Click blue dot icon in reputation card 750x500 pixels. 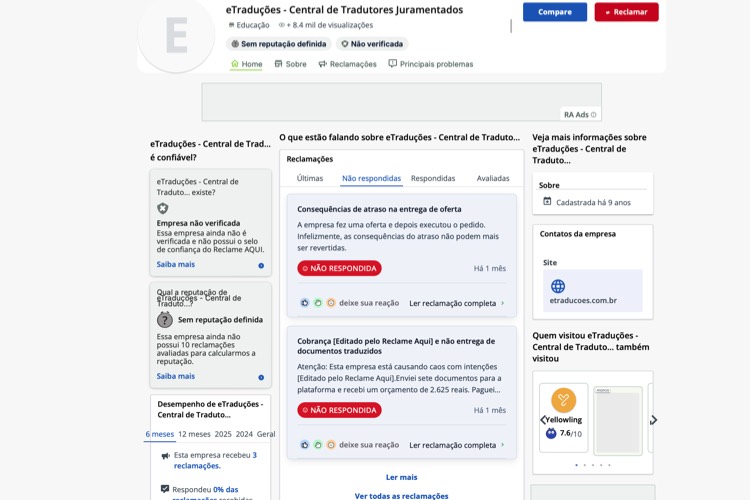[x=261, y=378]
